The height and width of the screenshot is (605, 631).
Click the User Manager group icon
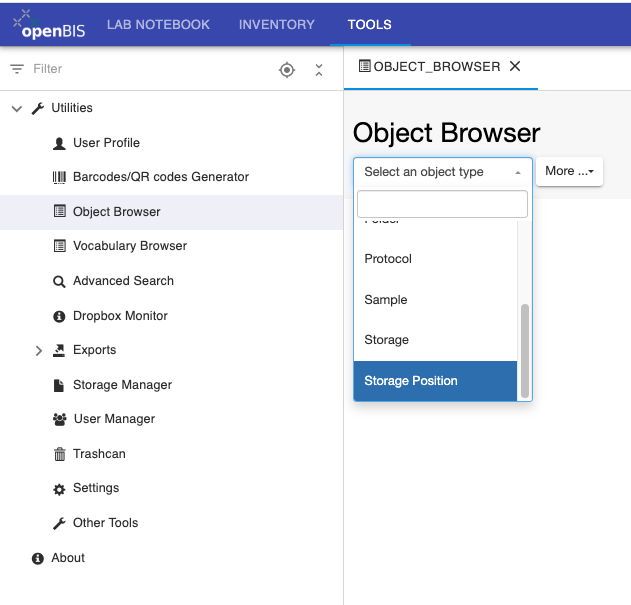60,420
